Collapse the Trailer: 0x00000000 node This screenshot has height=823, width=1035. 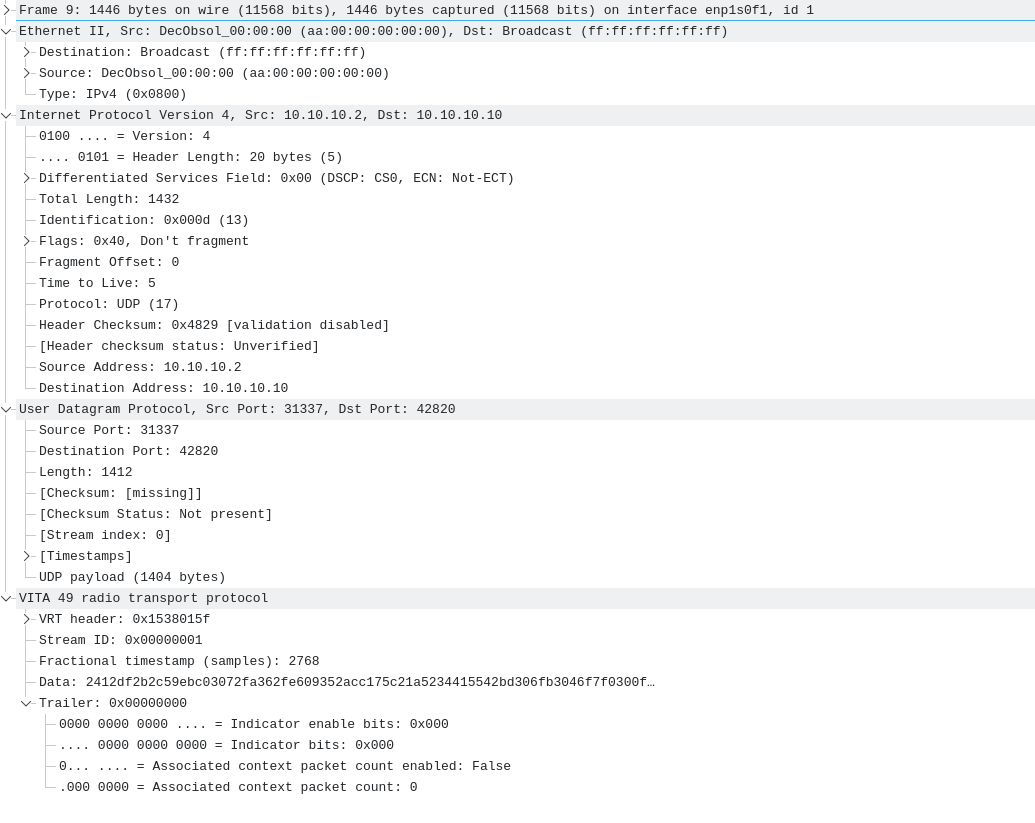pyautogui.click(x=27, y=703)
